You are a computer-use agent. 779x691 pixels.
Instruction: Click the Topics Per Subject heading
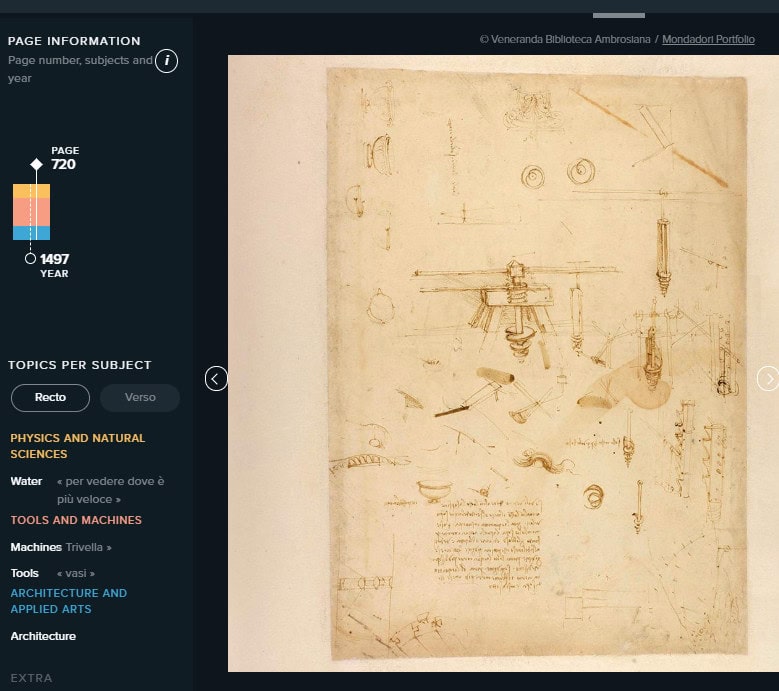pos(79,365)
